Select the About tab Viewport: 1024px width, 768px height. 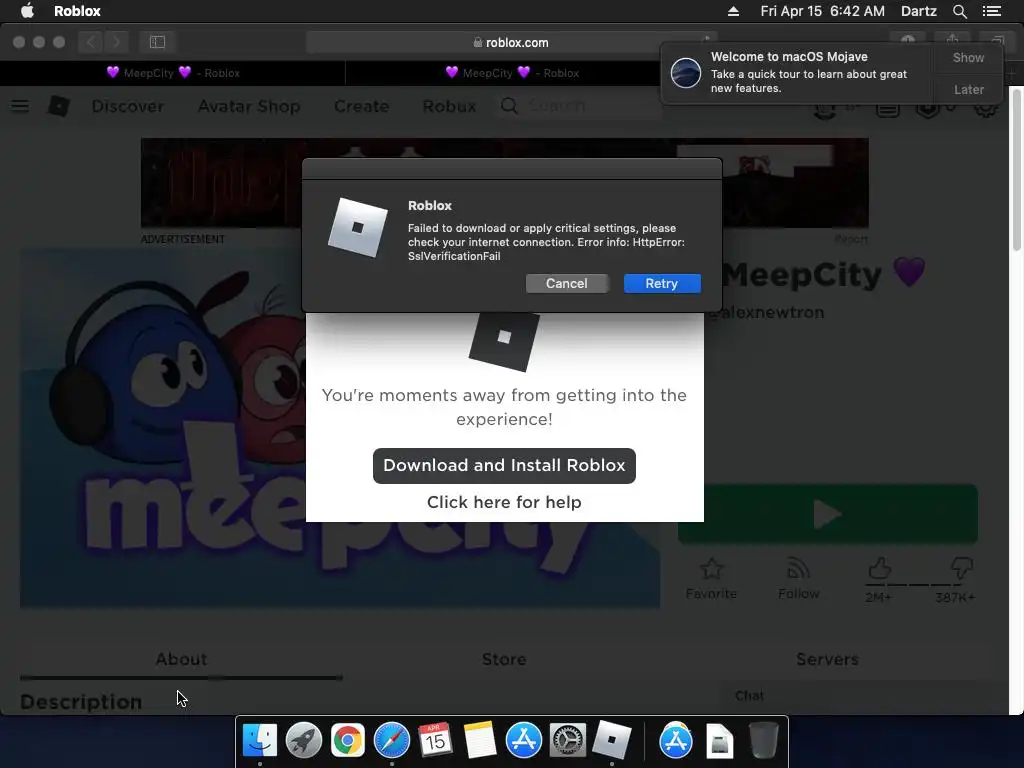181,660
